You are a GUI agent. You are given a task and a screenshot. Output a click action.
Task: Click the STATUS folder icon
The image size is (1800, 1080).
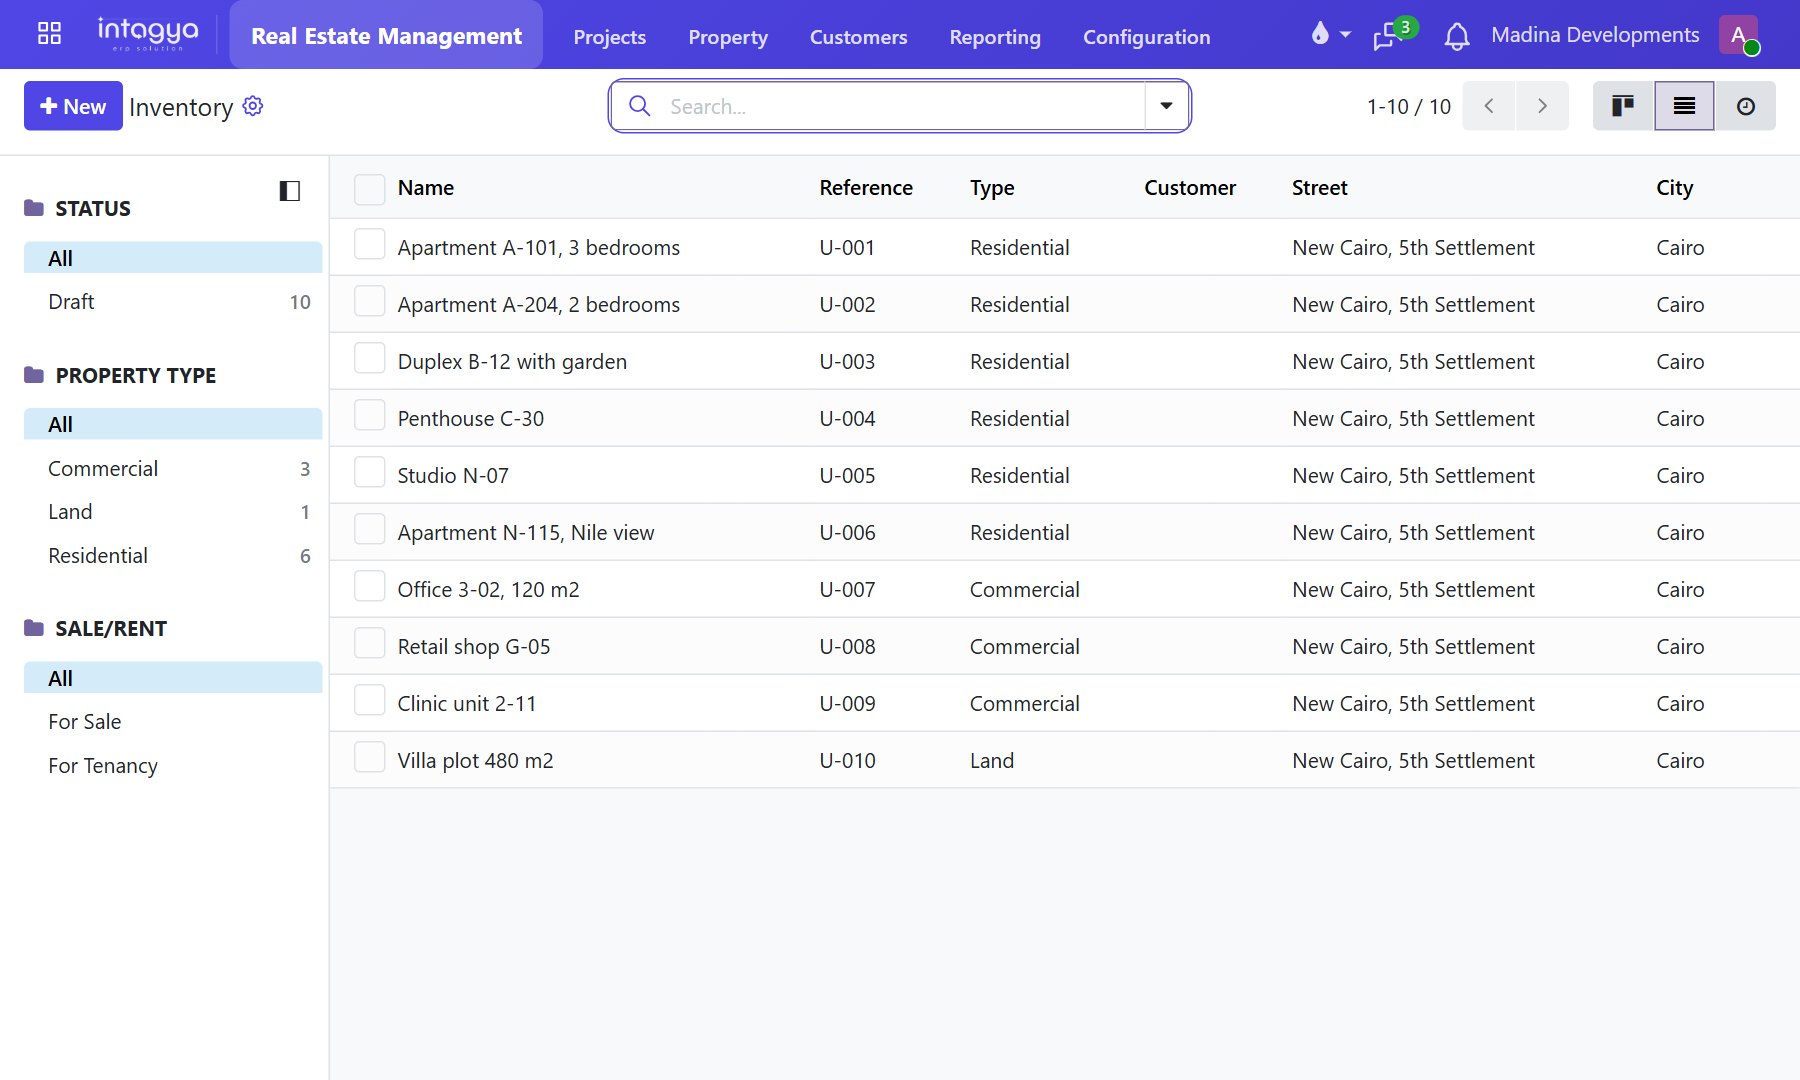tap(34, 208)
